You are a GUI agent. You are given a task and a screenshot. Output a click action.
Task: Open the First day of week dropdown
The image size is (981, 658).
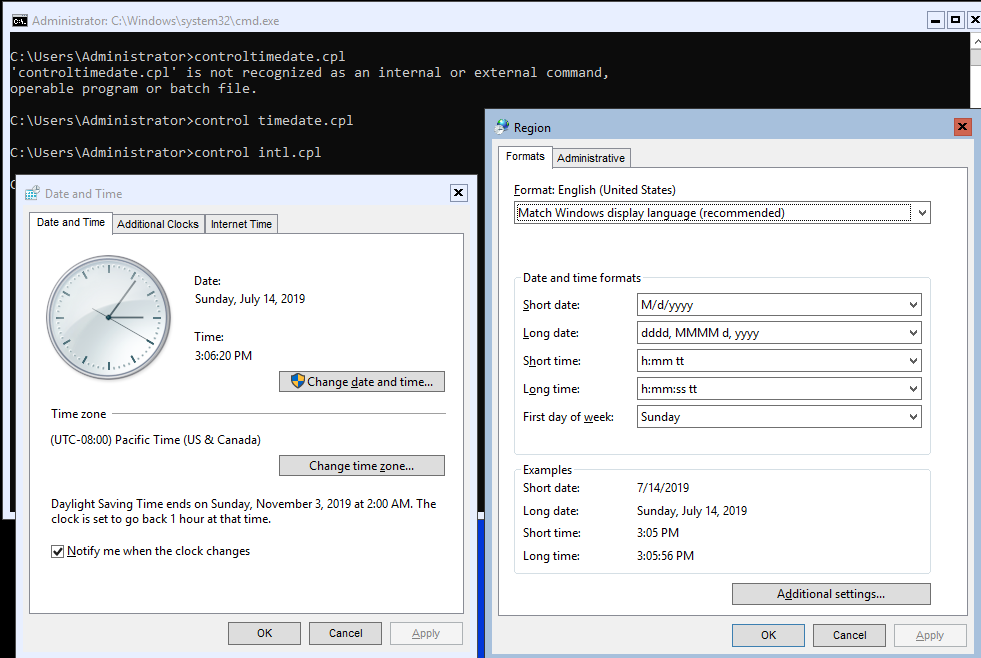coord(779,417)
